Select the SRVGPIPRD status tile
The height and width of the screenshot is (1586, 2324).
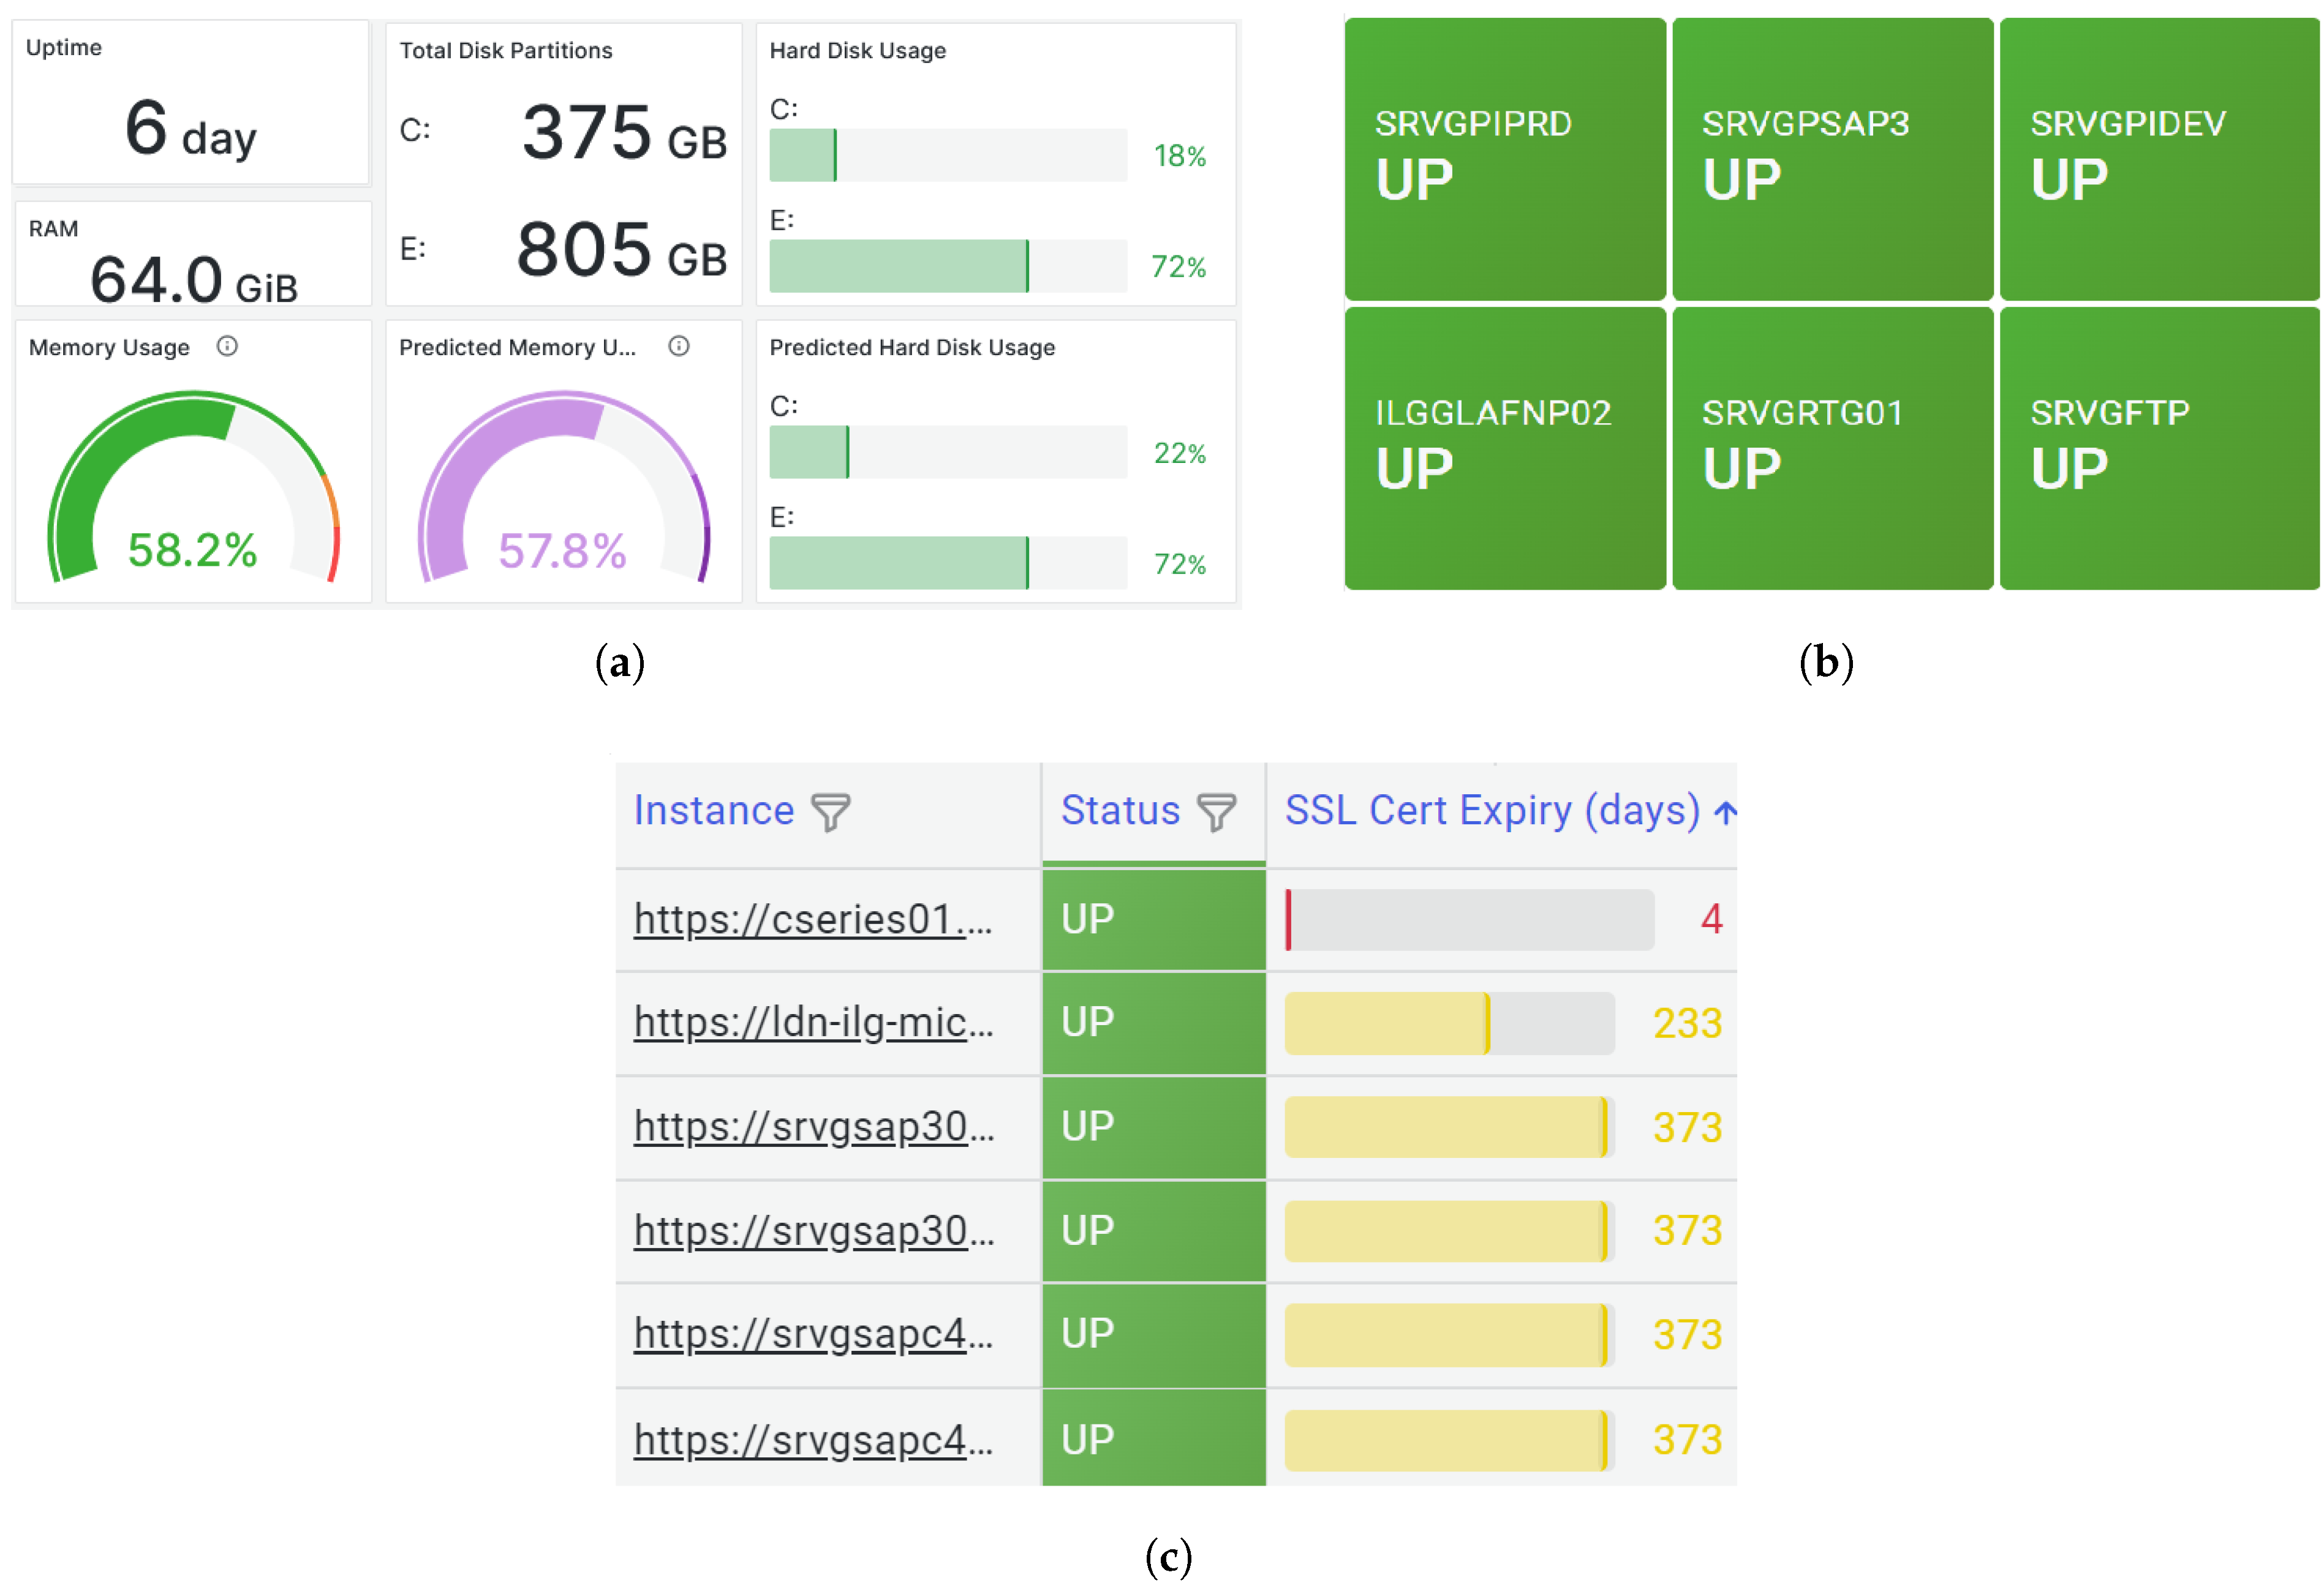[1504, 158]
